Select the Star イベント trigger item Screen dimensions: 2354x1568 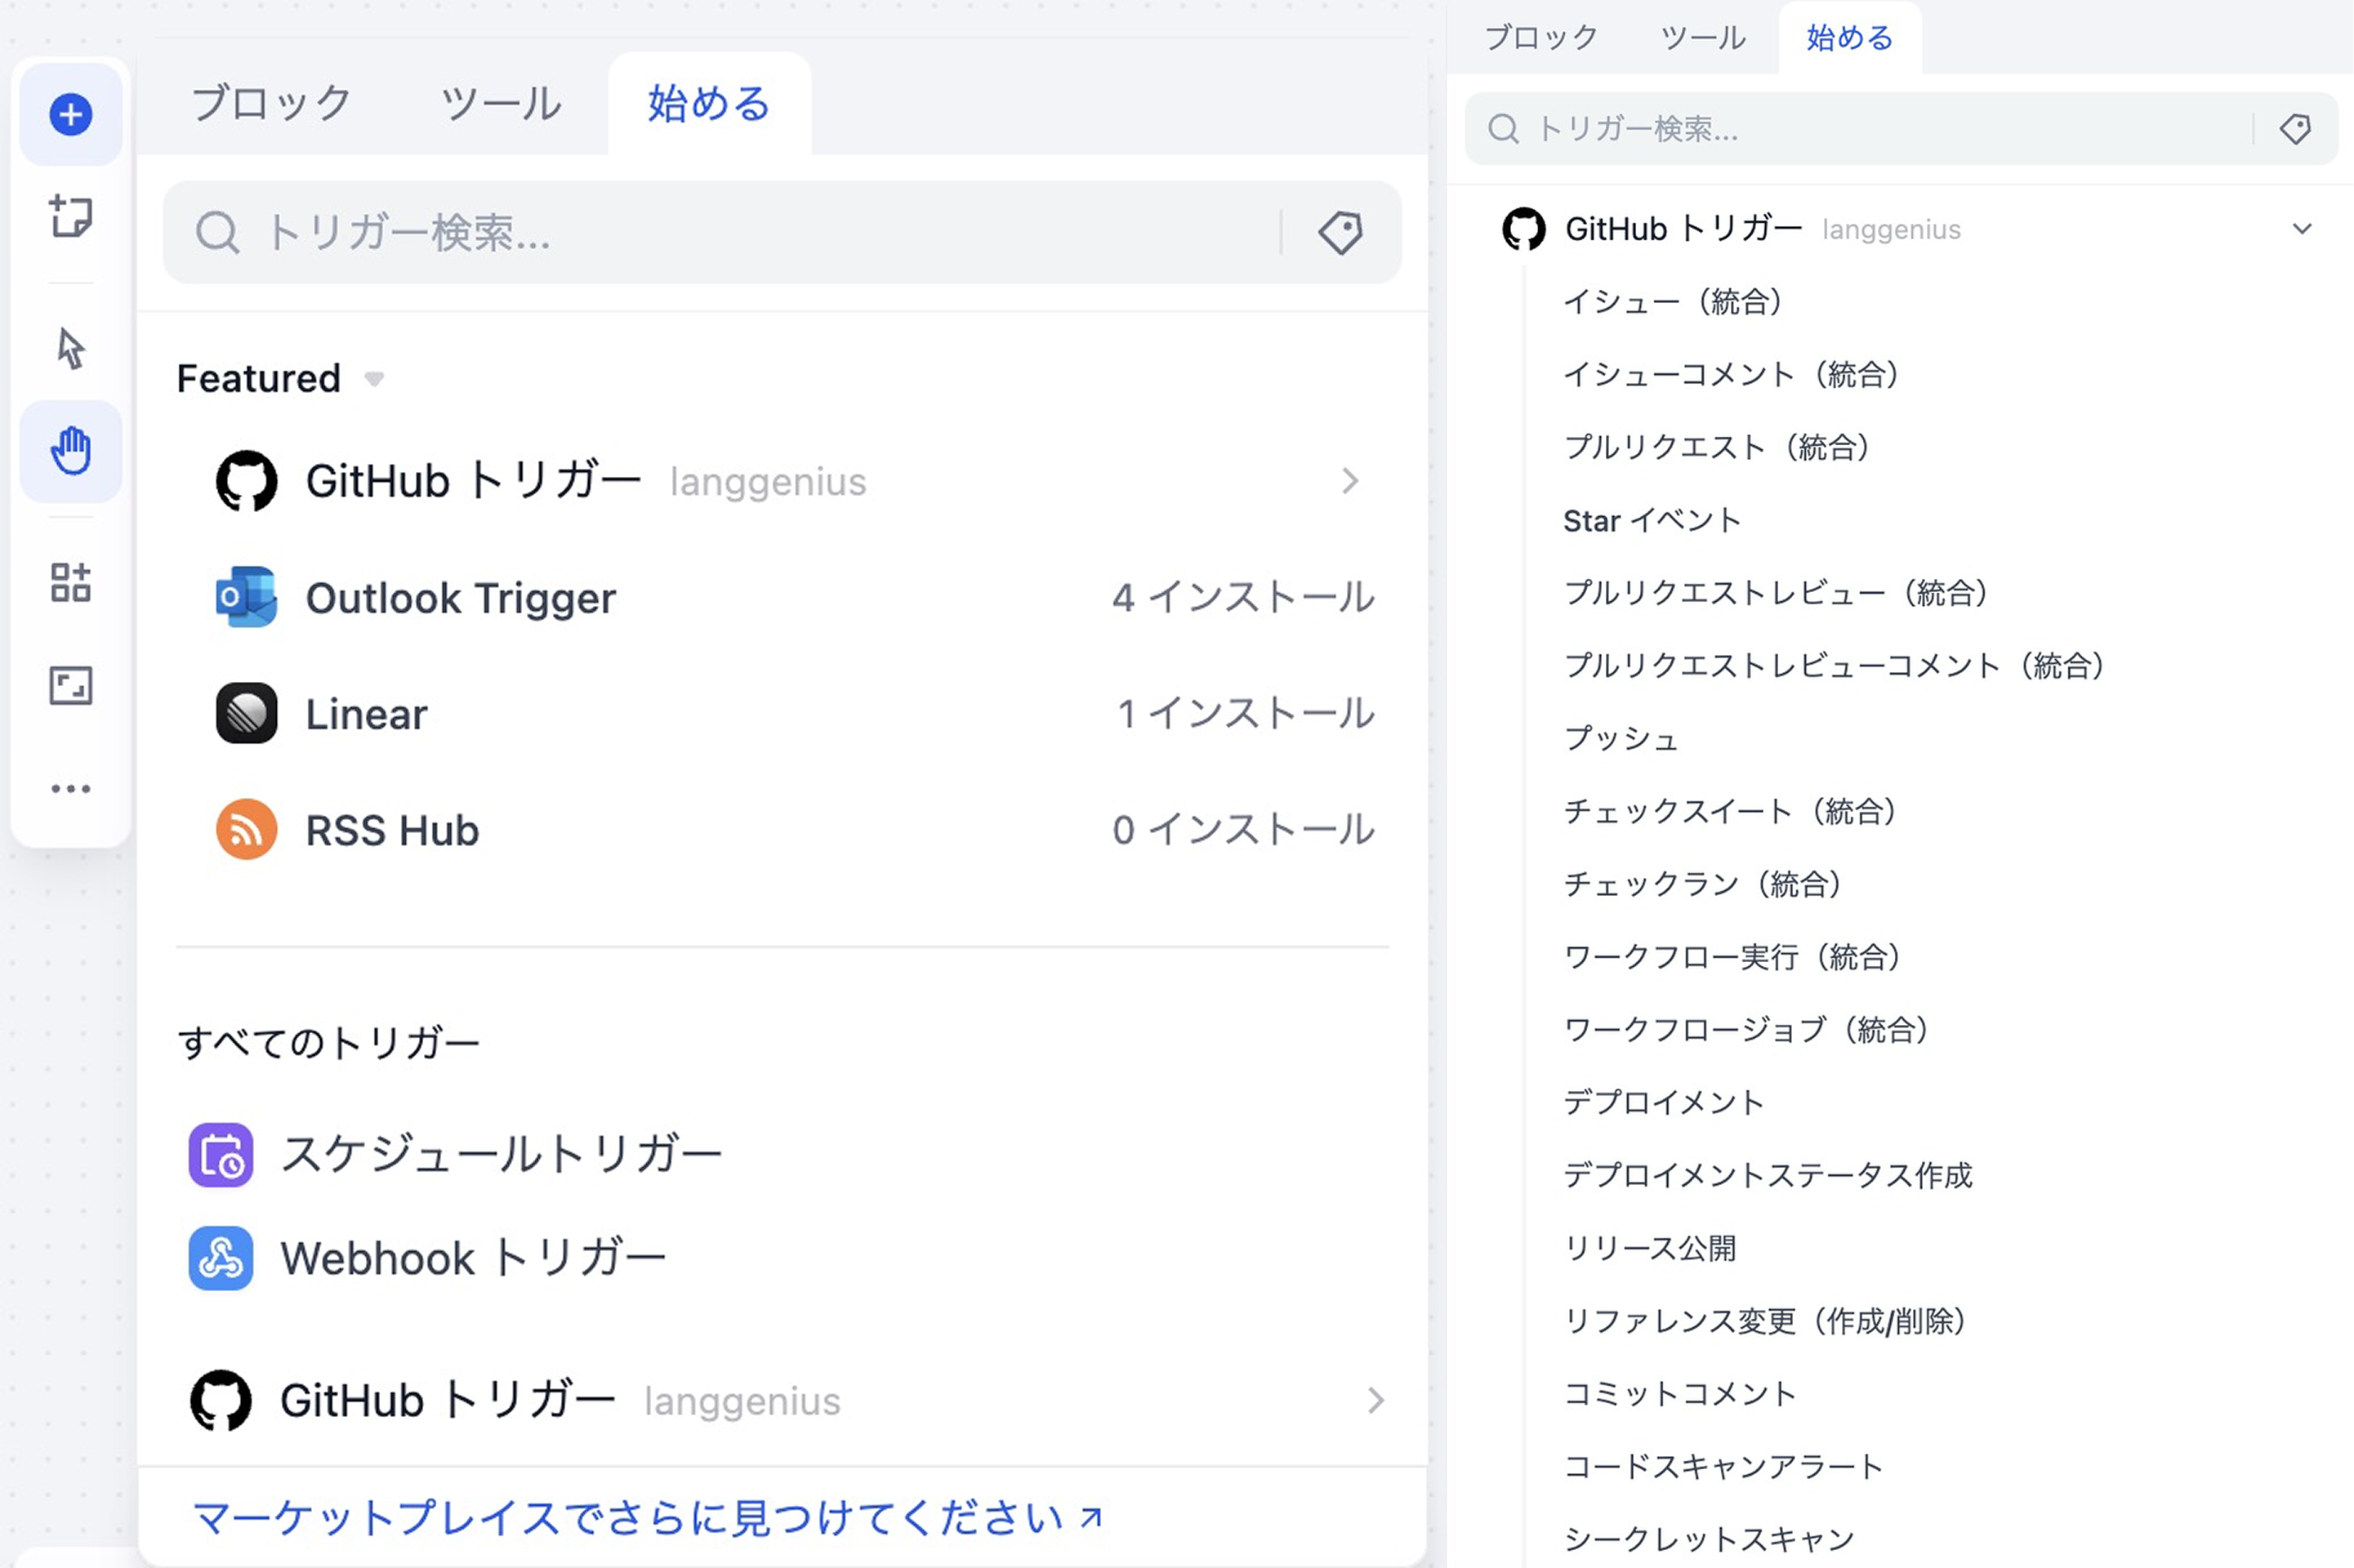[1651, 520]
